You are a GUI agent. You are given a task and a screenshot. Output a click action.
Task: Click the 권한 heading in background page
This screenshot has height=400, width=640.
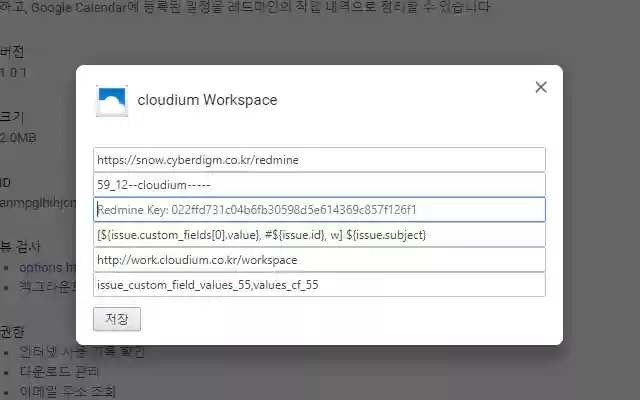(12, 332)
